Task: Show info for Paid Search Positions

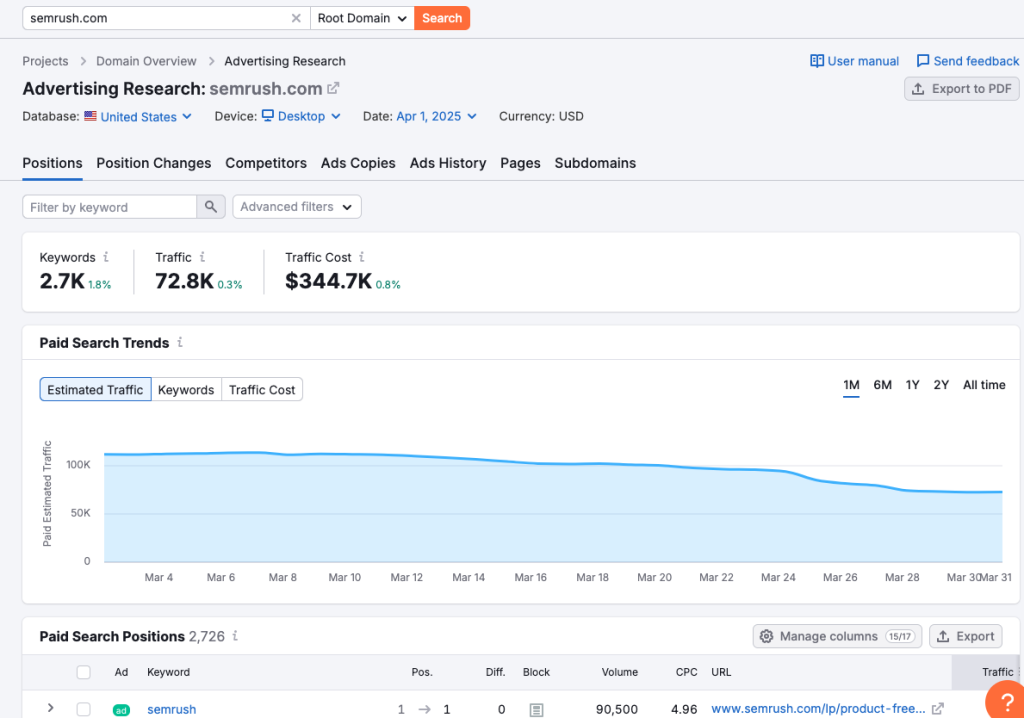Action: pos(235,636)
